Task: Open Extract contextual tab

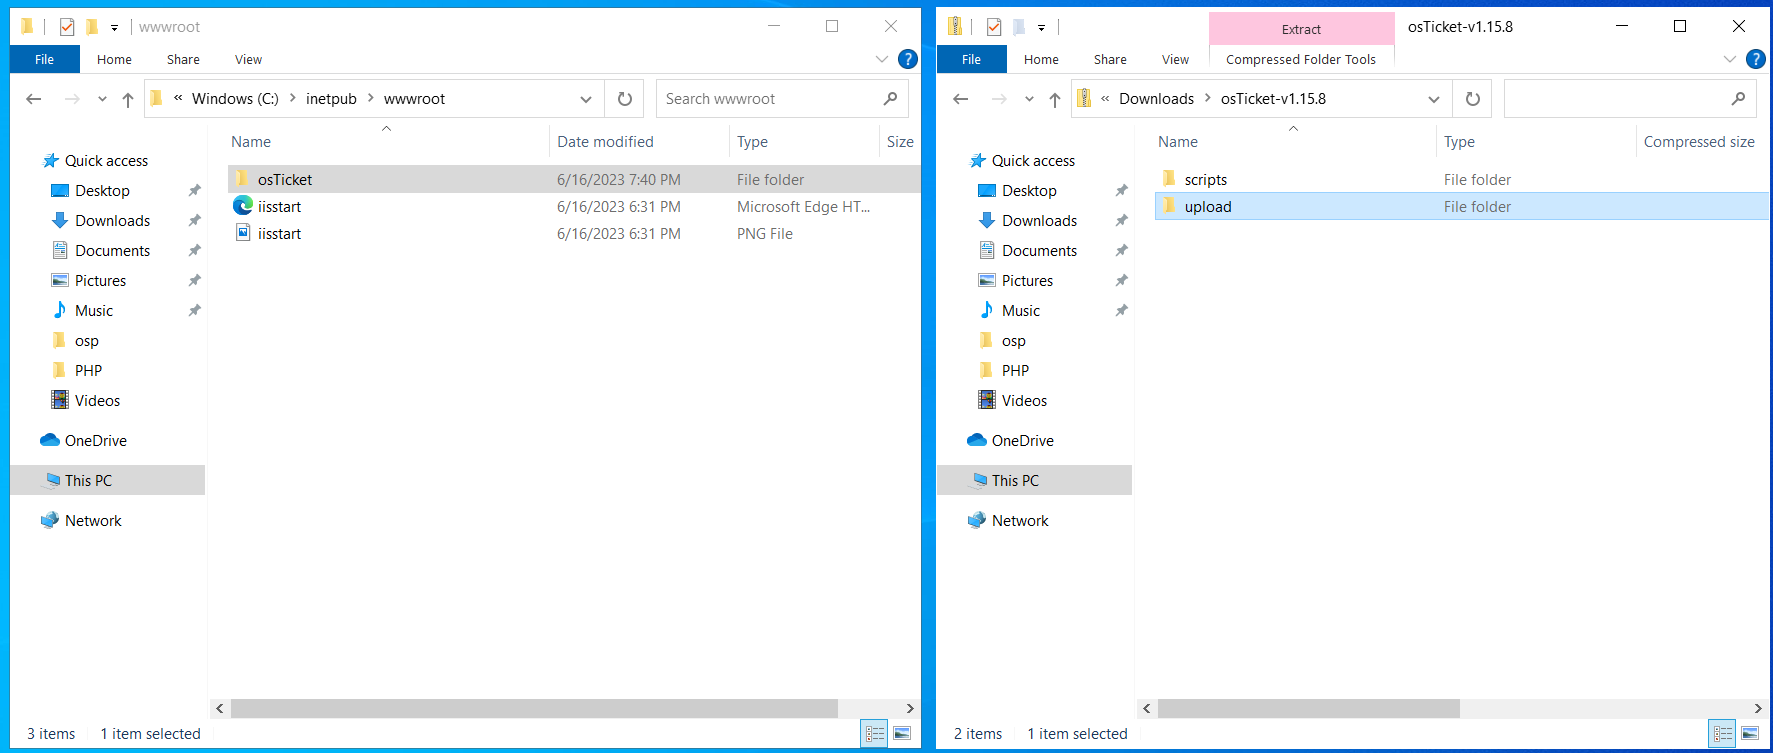Action: coord(1301,29)
